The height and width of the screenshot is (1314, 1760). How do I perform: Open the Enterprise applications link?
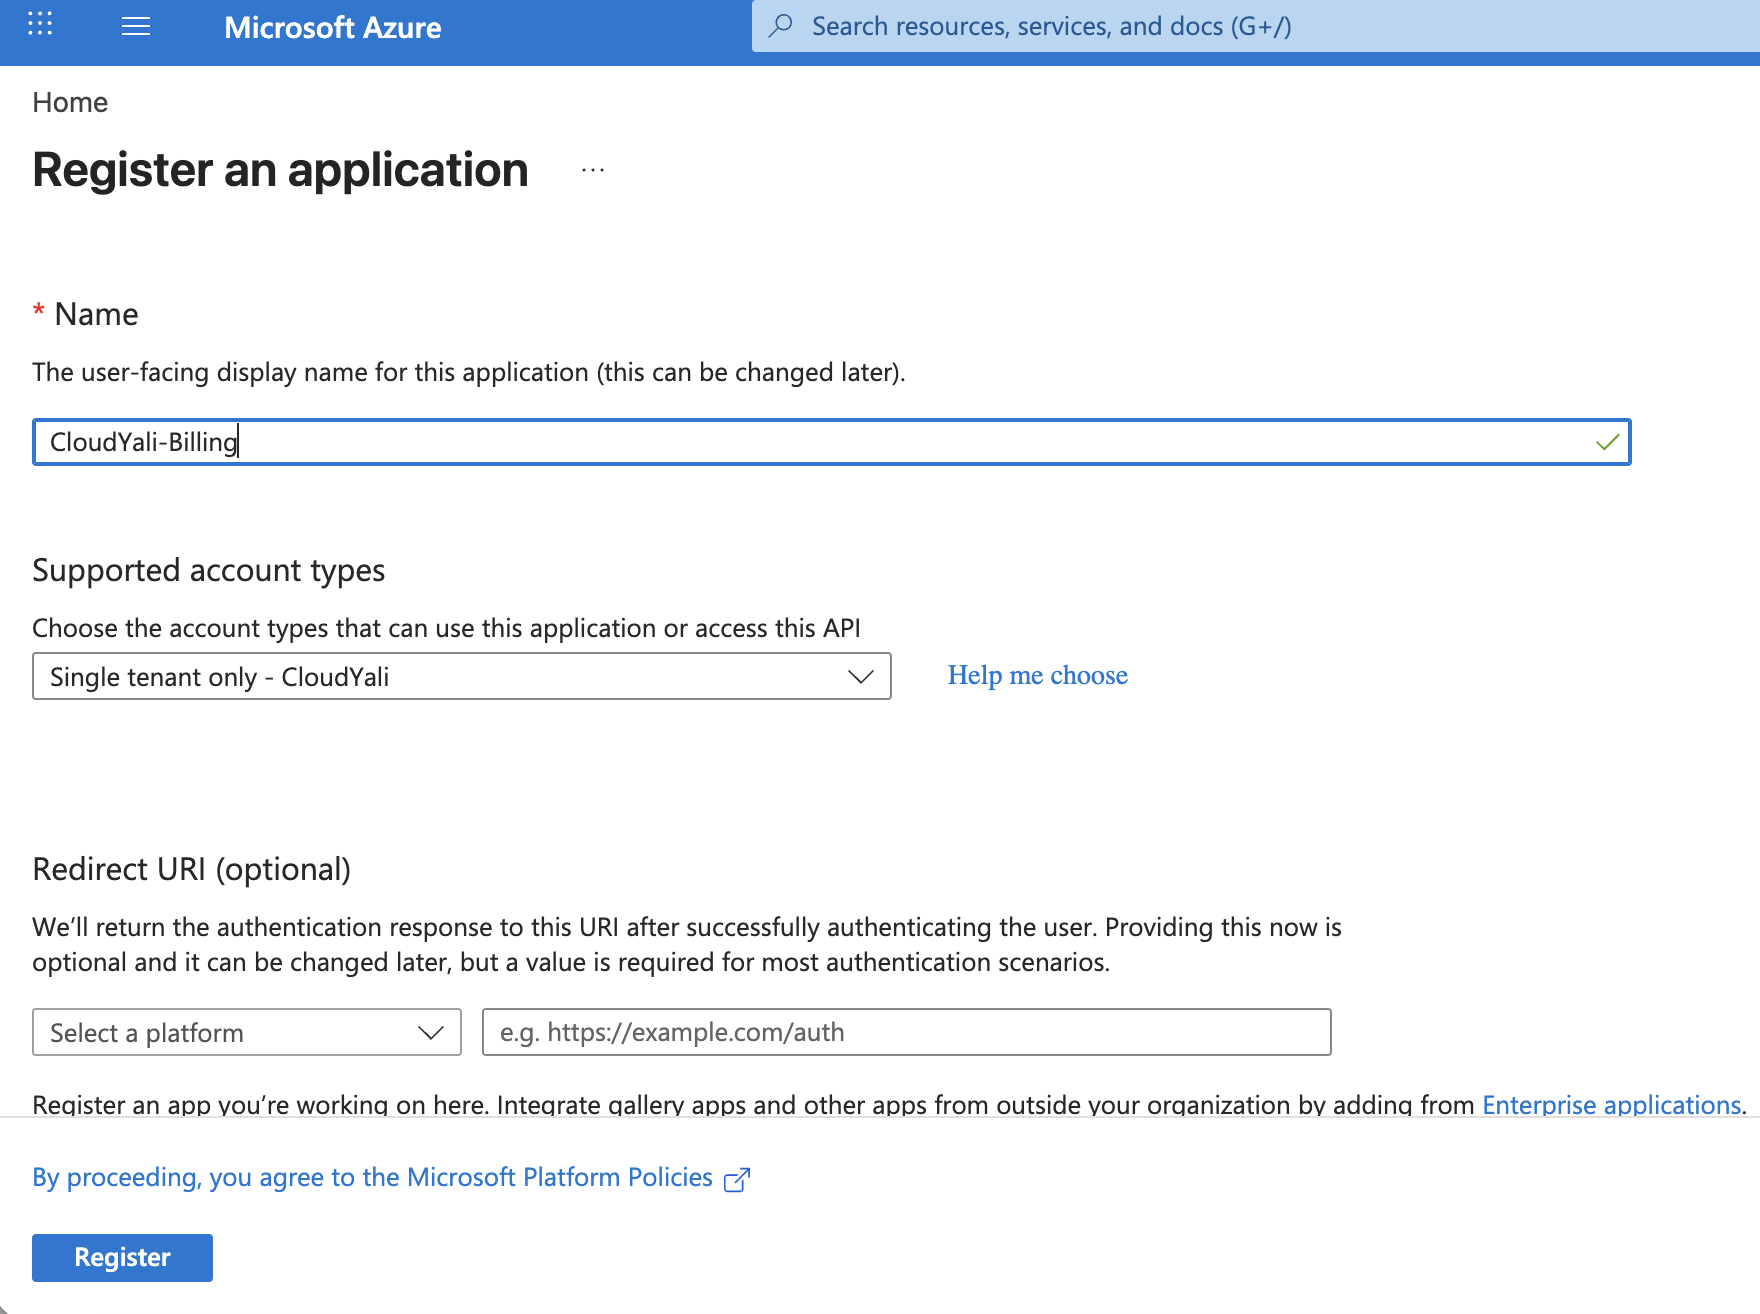(1611, 1105)
